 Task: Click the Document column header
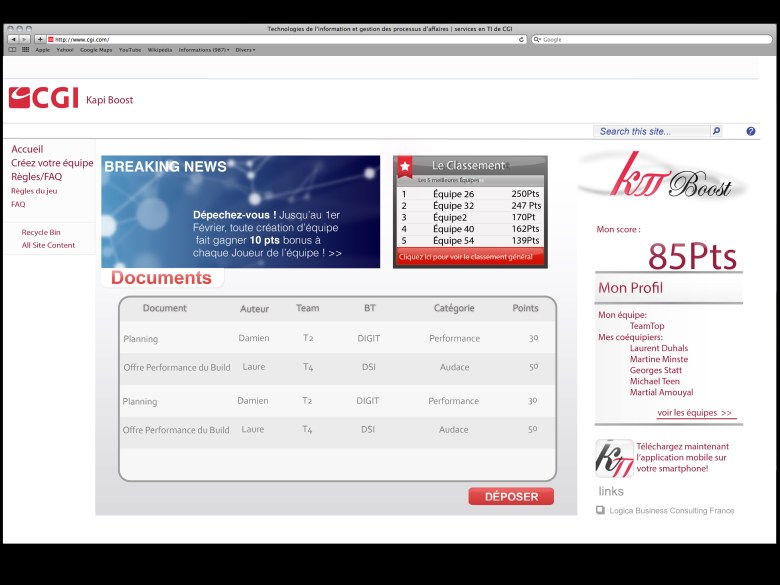coord(164,308)
